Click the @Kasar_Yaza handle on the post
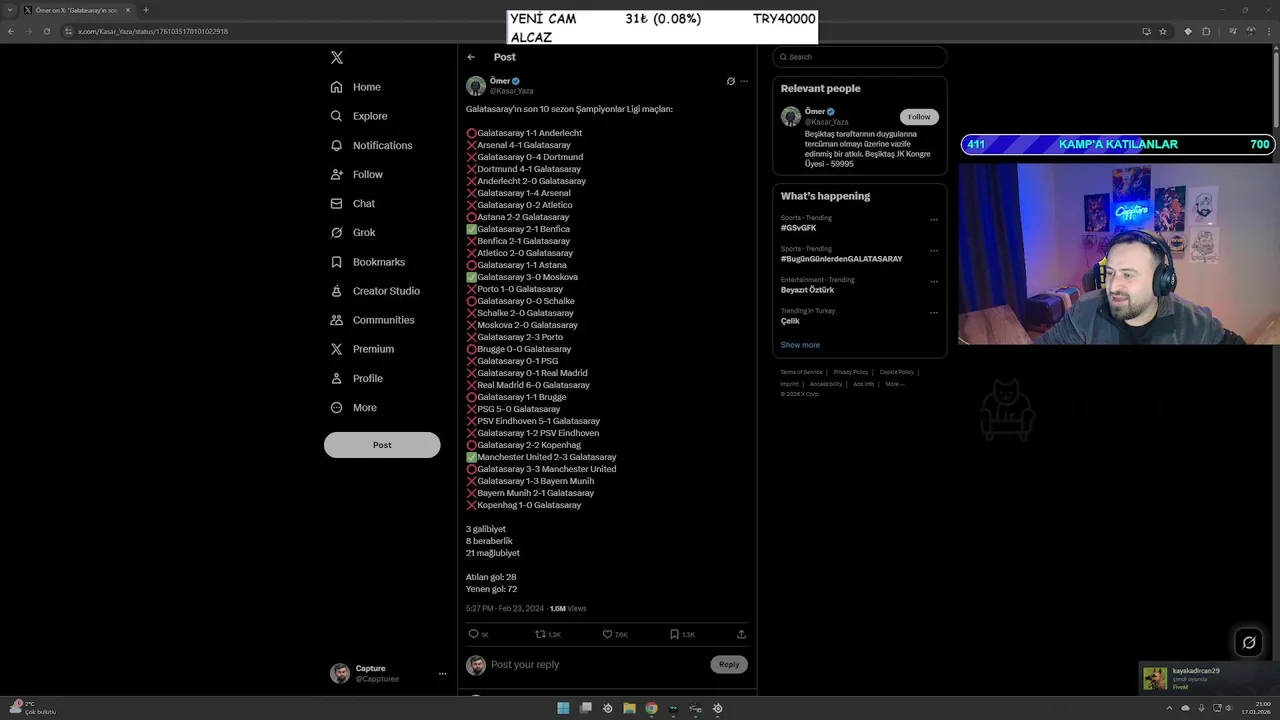The height and width of the screenshot is (720, 1280). [511, 91]
